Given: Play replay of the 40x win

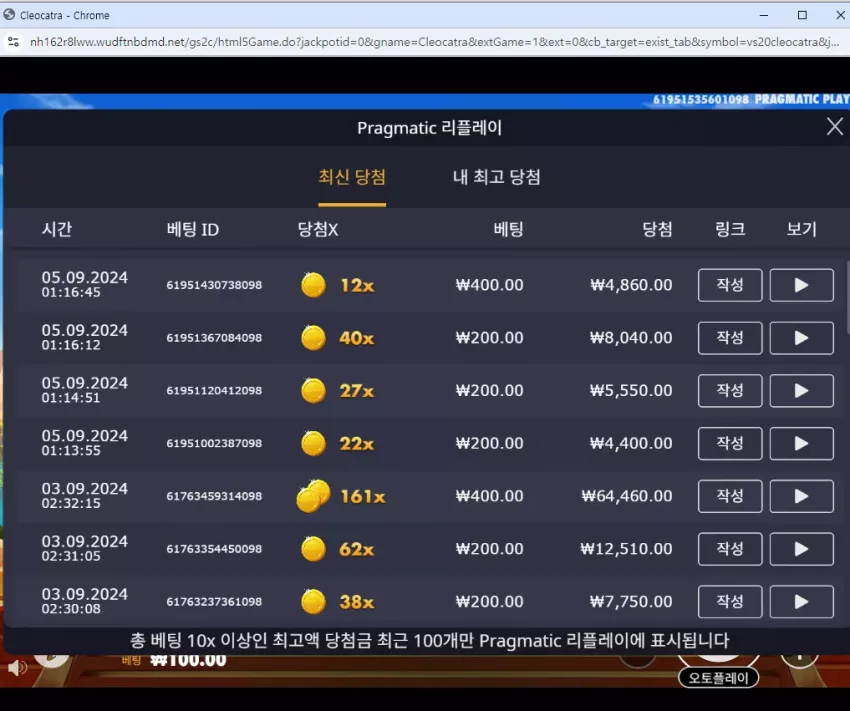Looking at the screenshot, I should point(801,338).
